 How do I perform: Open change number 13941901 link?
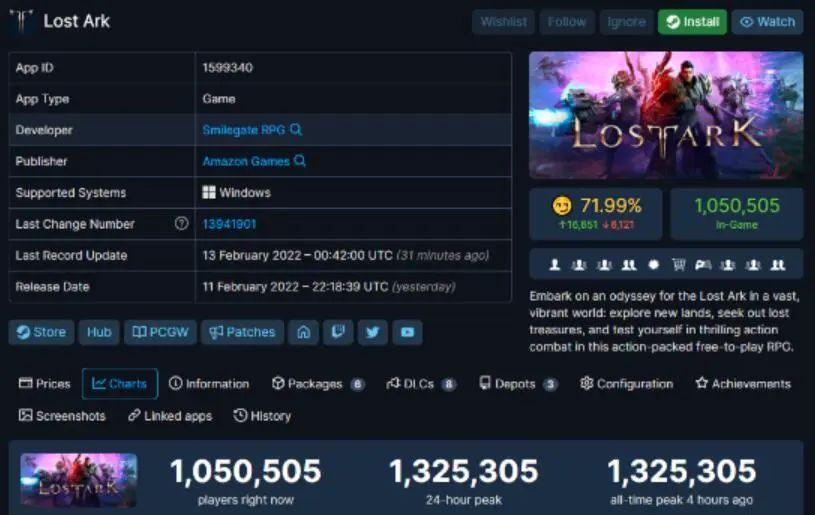tap(229, 224)
